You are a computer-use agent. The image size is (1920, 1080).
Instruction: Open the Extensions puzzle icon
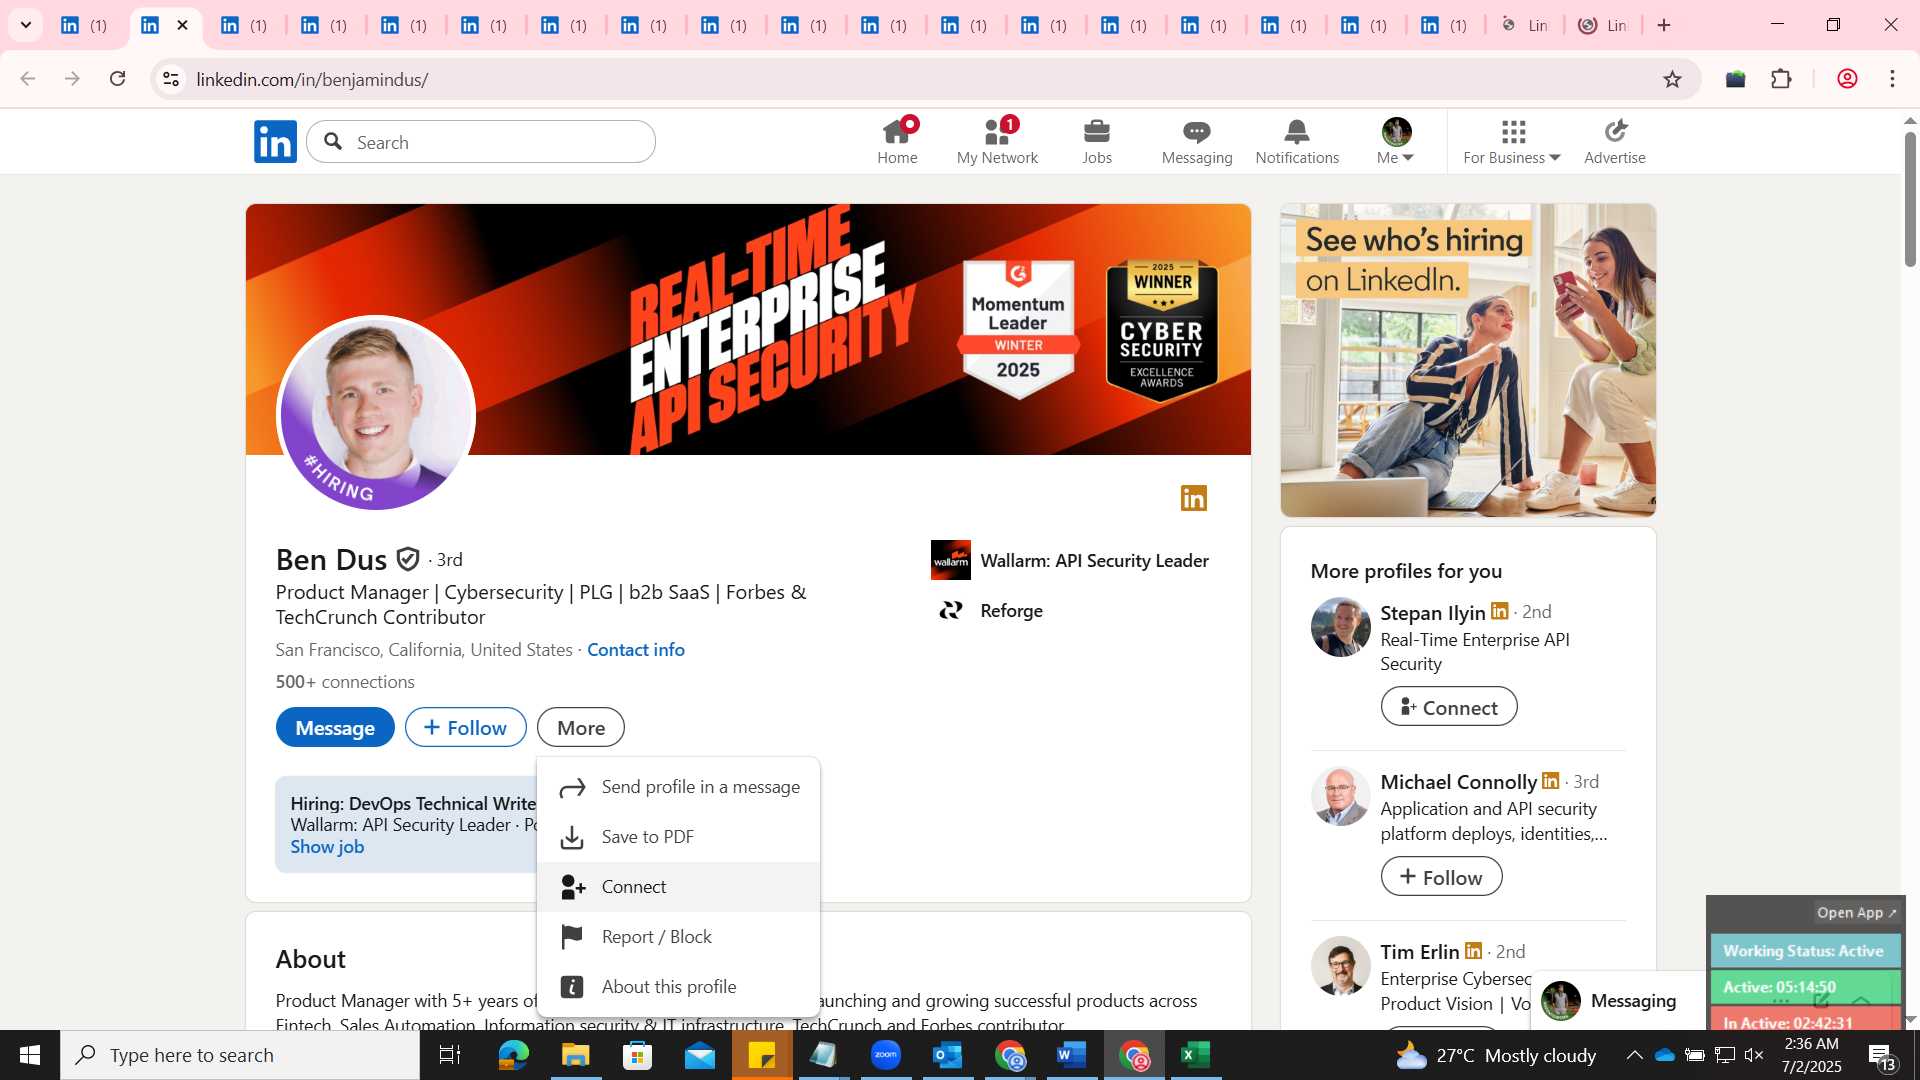click(x=1781, y=79)
